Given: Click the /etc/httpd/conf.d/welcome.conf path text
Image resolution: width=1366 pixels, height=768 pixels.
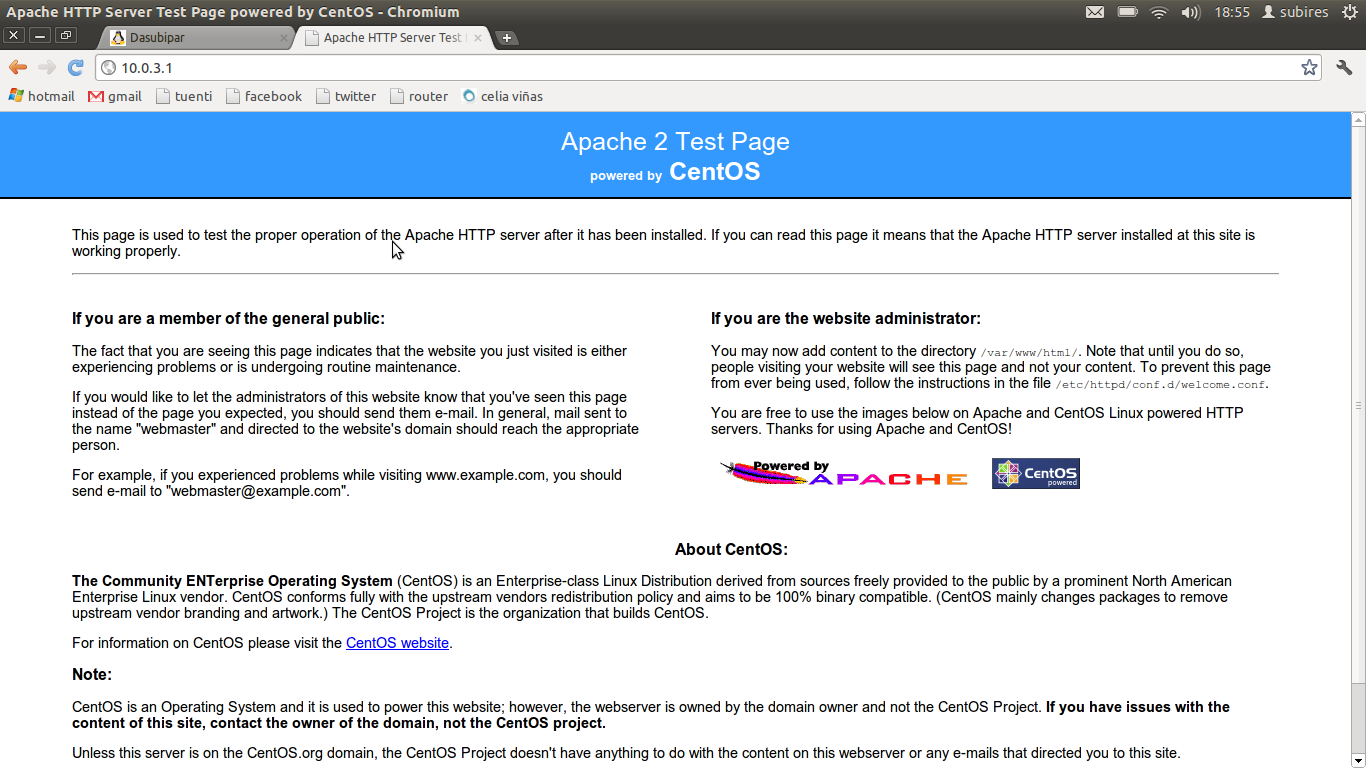Looking at the screenshot, I should point(1161,384).
